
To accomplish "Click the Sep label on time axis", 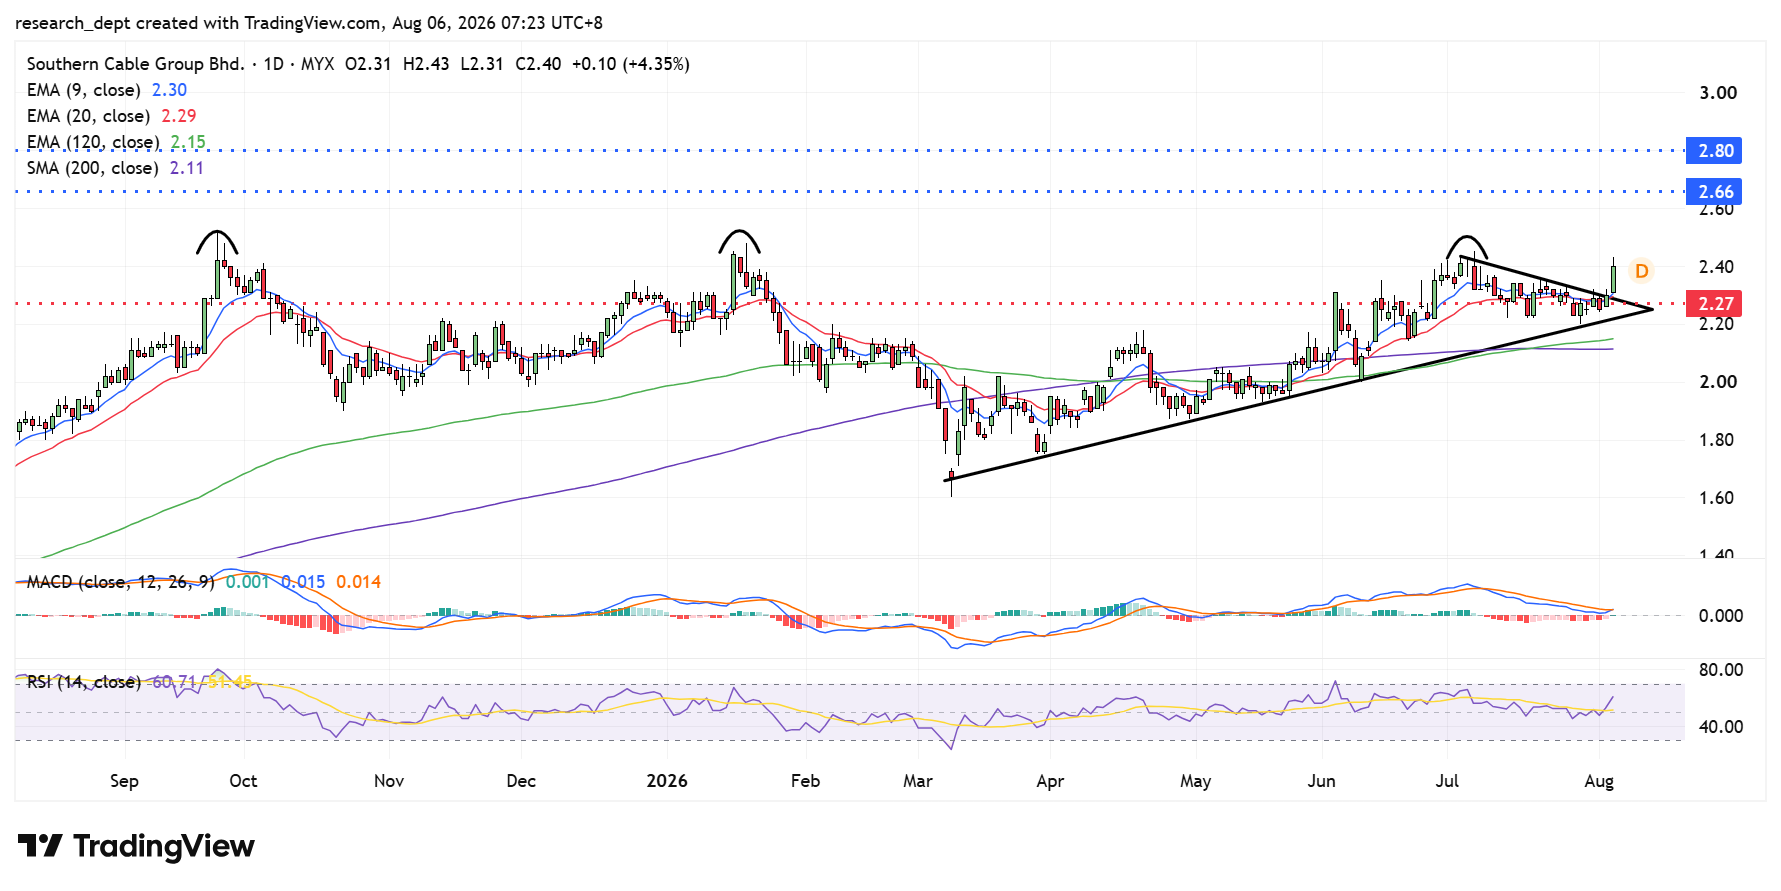I will (x=124, y=781).
